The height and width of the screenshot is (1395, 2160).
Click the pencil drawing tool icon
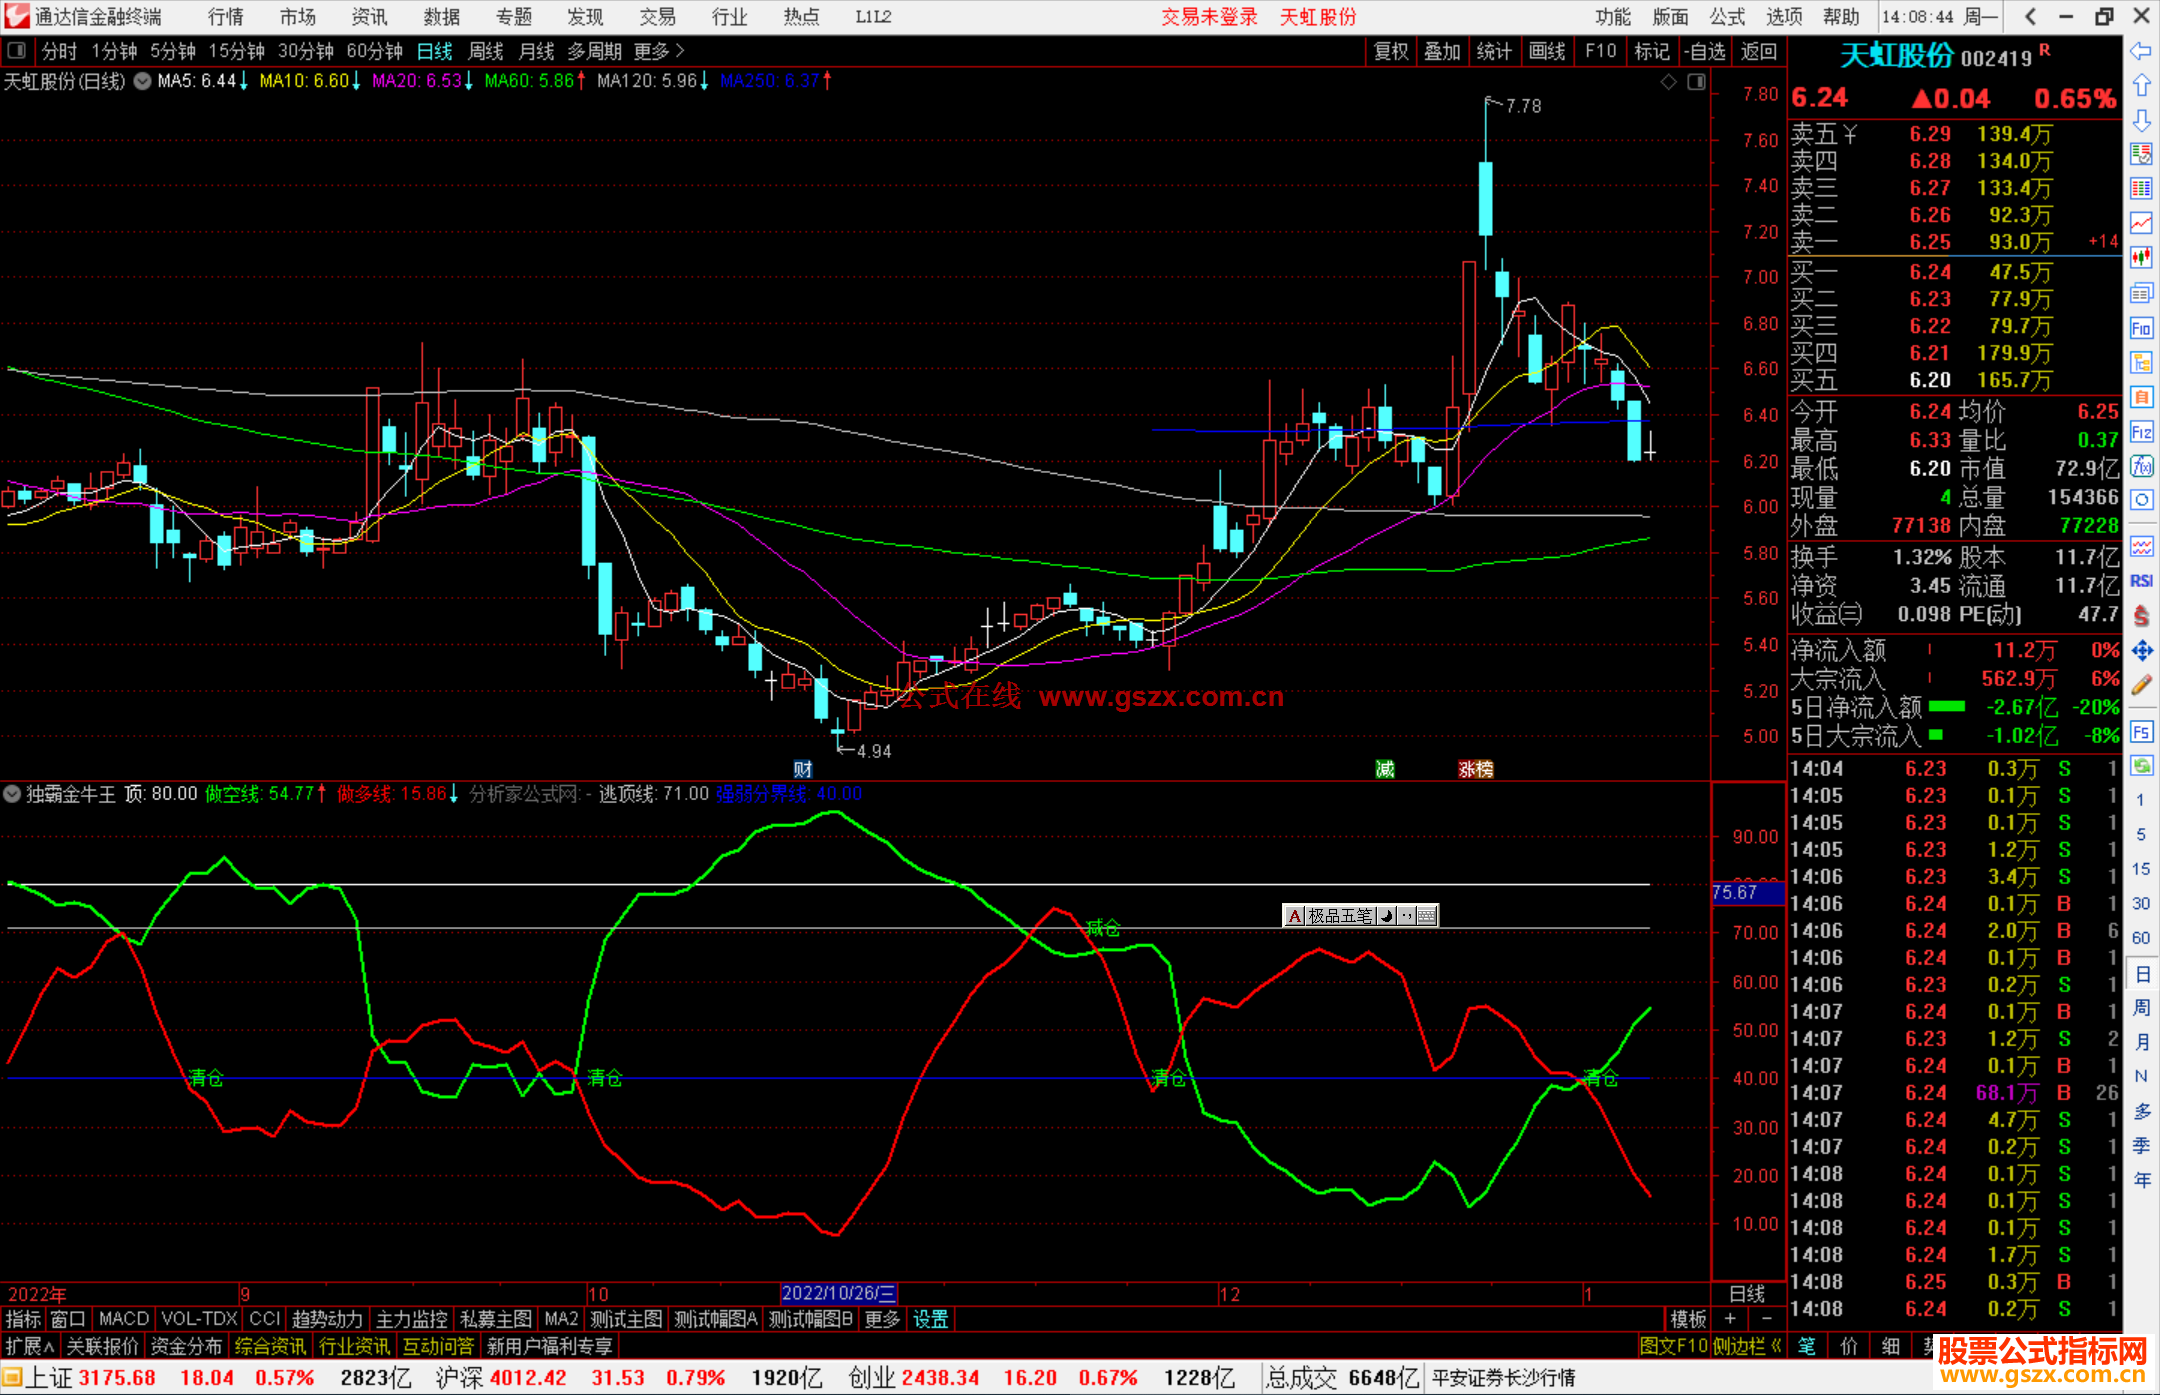pos(2141,686)
